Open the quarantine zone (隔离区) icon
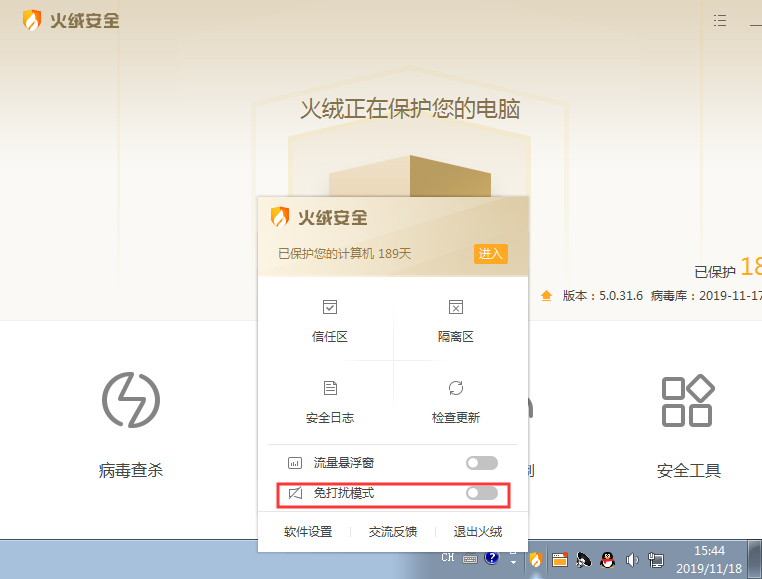 tap(456, 307)
